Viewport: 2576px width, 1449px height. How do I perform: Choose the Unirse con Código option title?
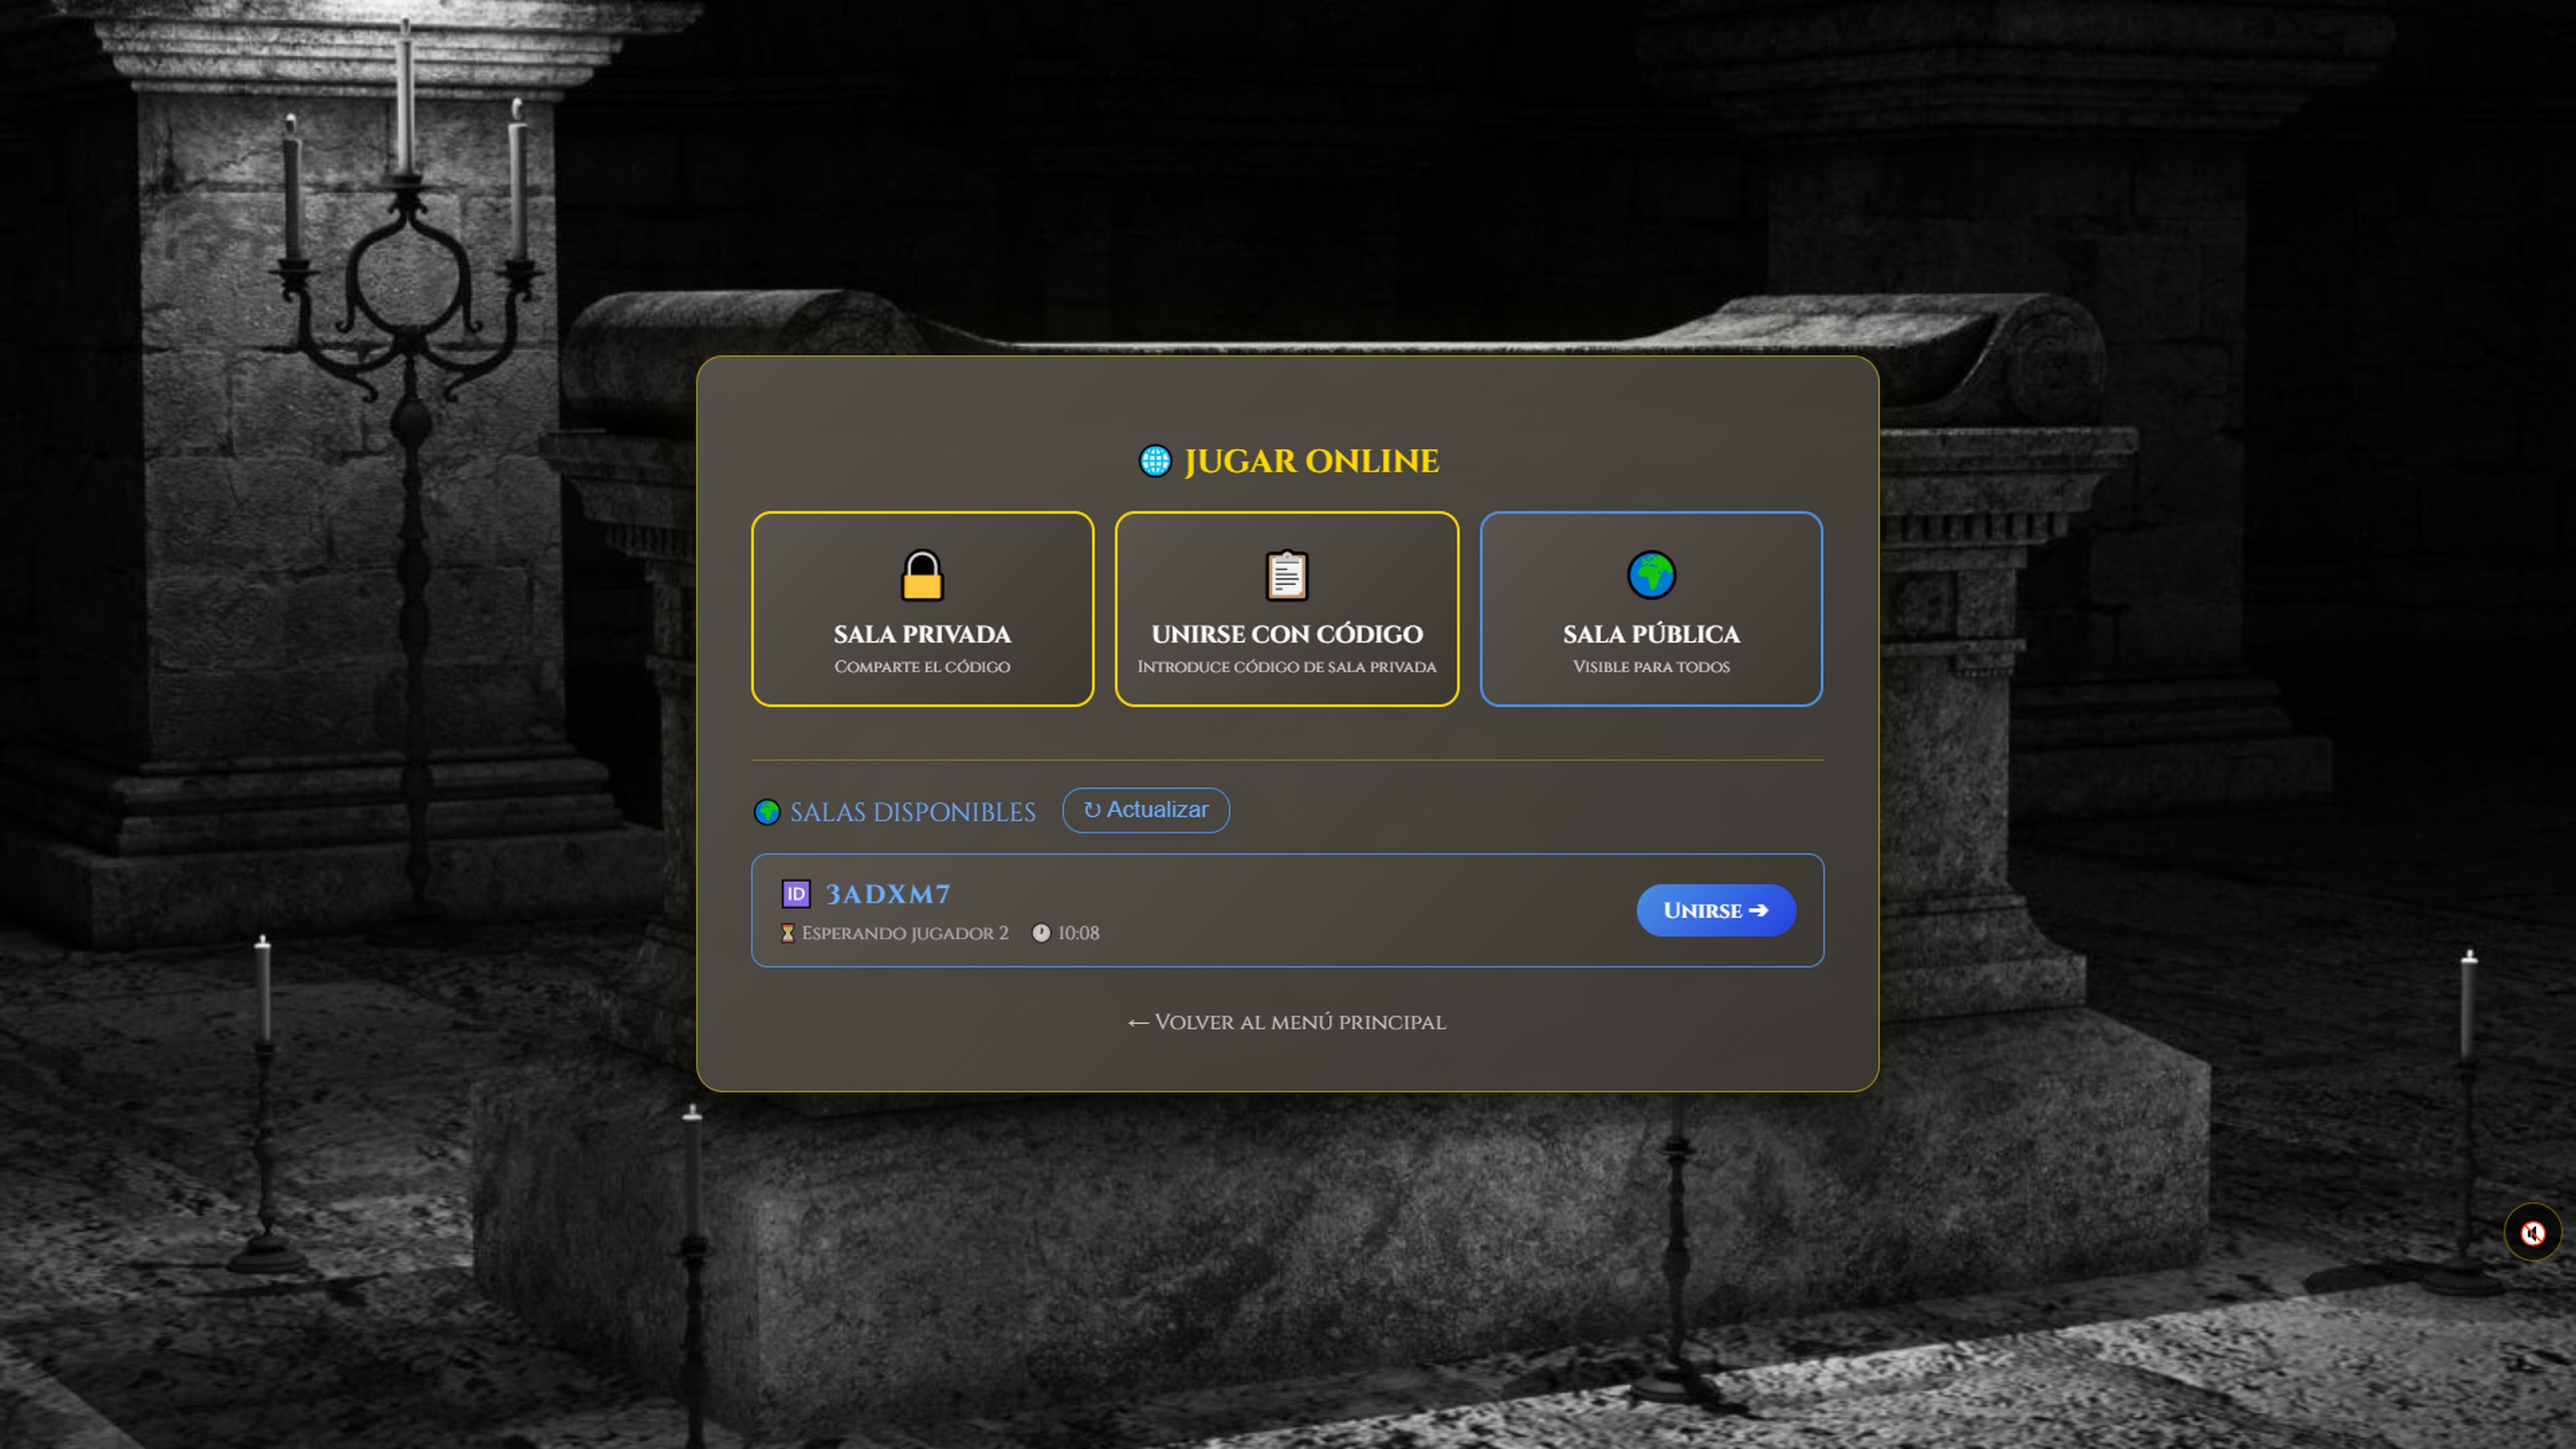pyautogui.click(x=1286, y=634)
